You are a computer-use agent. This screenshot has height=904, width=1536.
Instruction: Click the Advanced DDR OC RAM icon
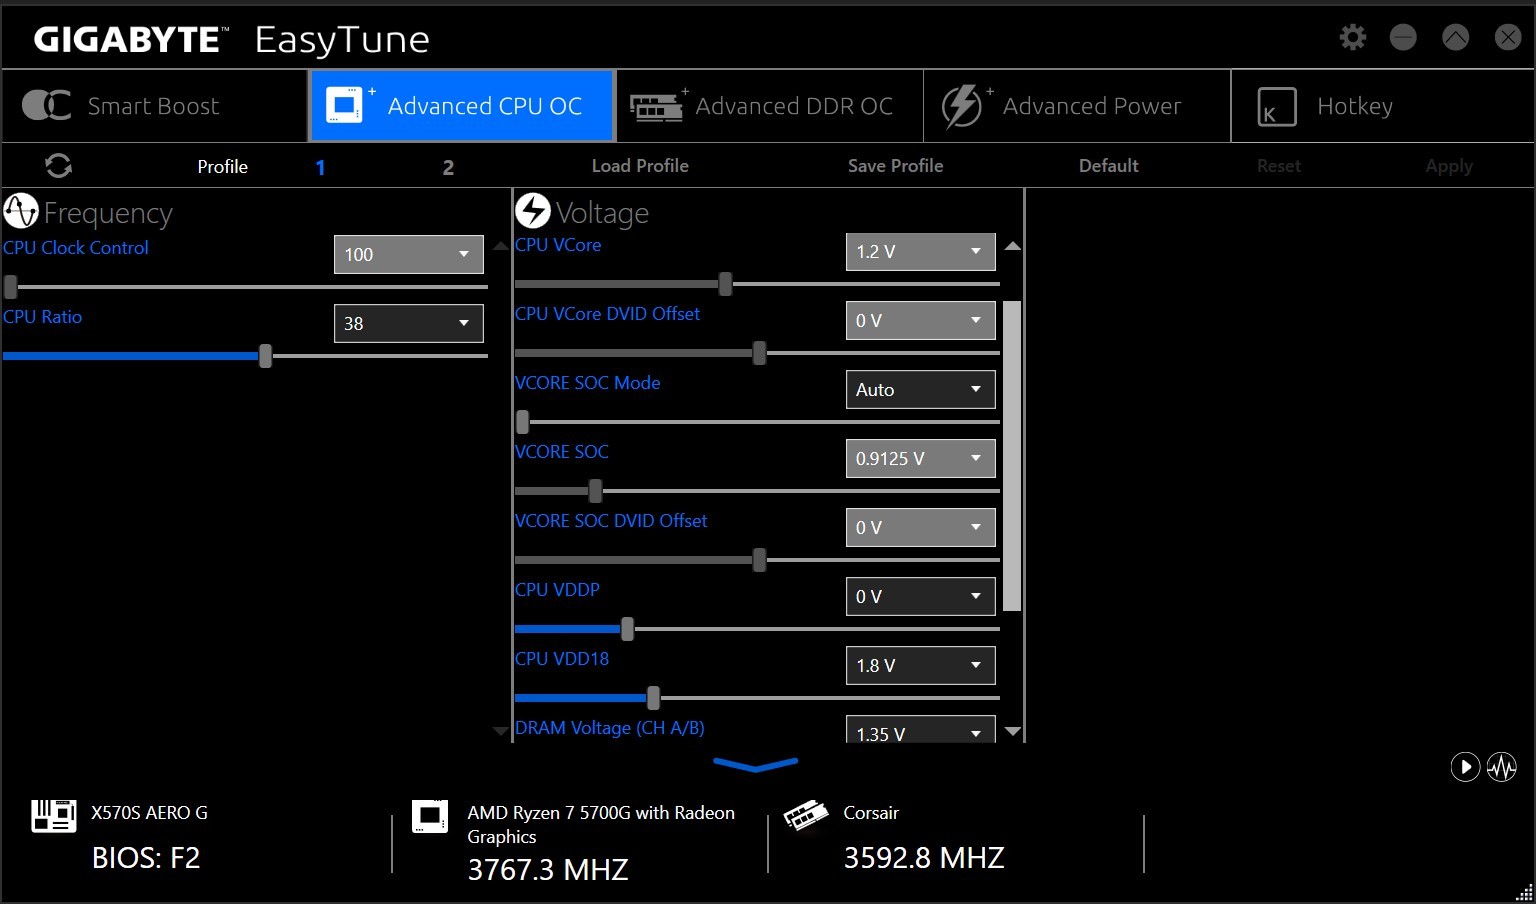click(x=657, y=105)
